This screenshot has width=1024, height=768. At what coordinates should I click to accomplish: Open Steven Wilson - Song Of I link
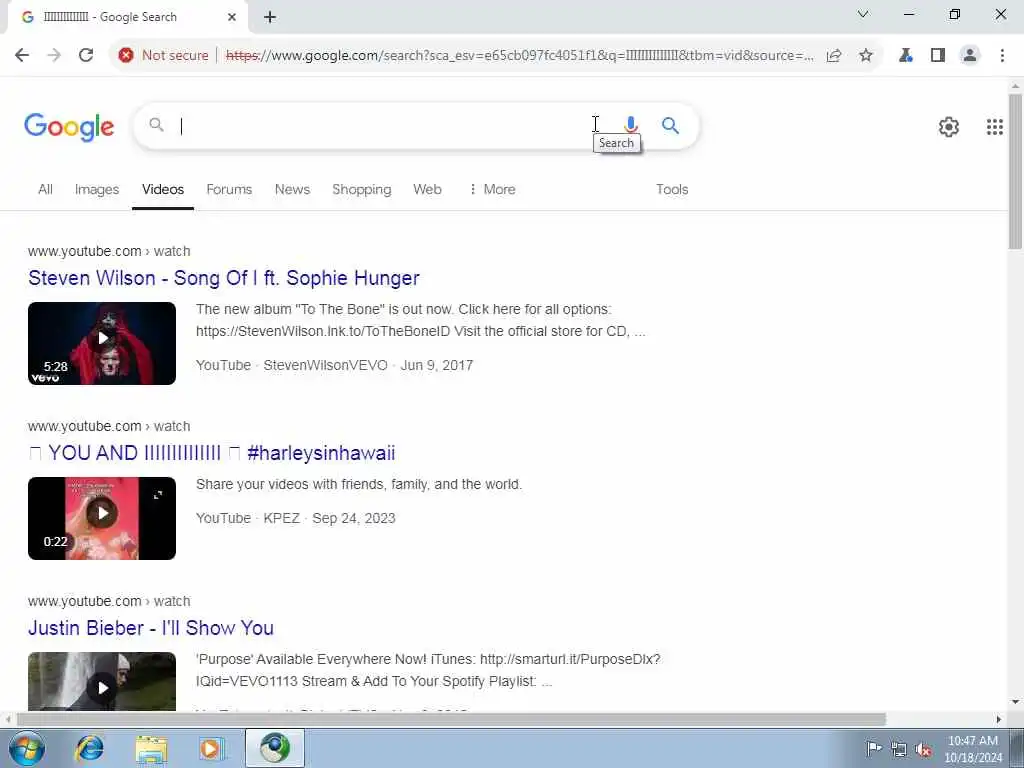[x=223, y=278]
